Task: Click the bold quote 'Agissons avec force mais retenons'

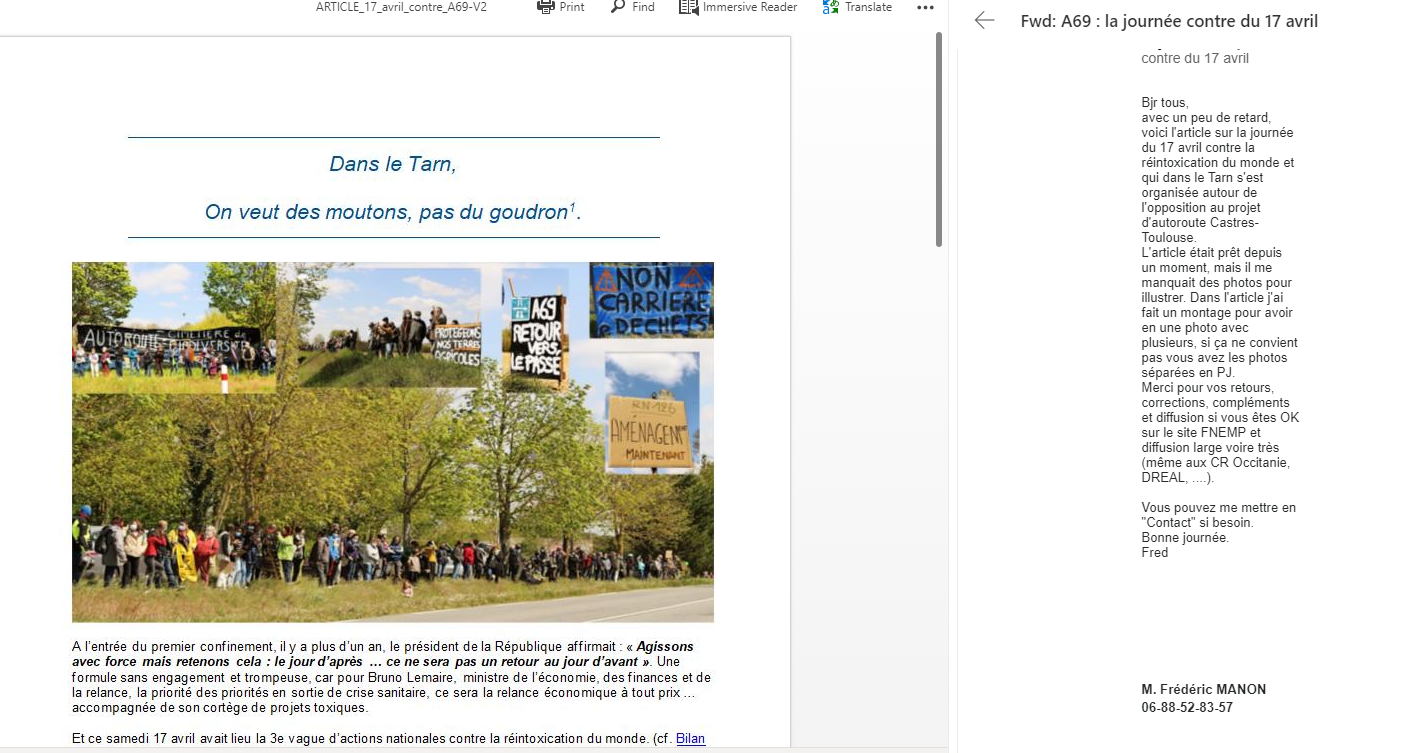Action: tap(383, 654)
